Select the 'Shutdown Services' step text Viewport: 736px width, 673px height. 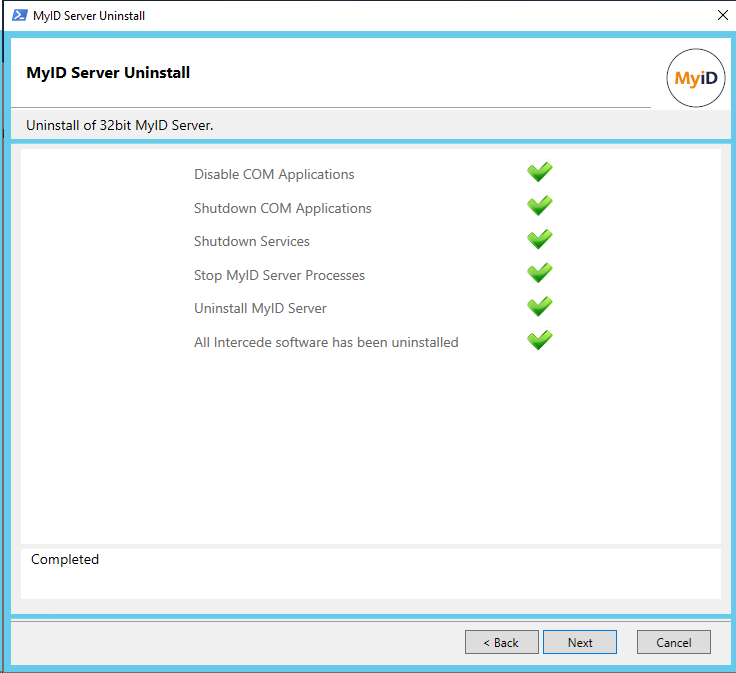pos(252,241)
